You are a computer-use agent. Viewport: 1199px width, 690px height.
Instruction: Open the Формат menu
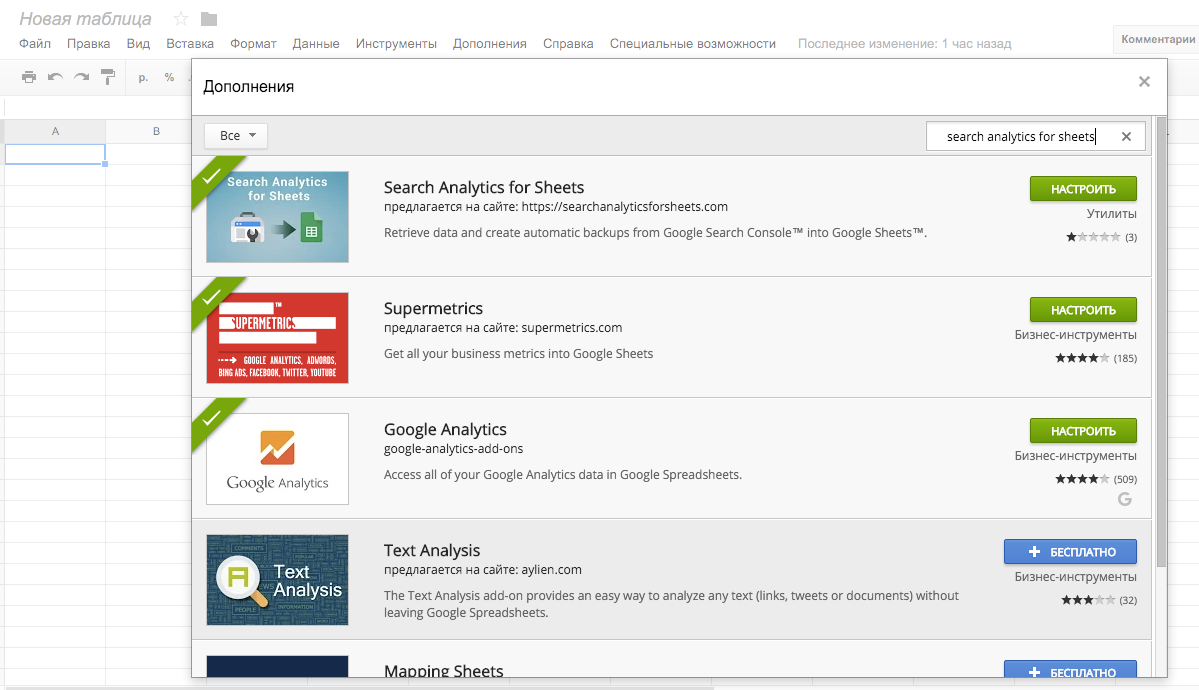coord(253,44)
